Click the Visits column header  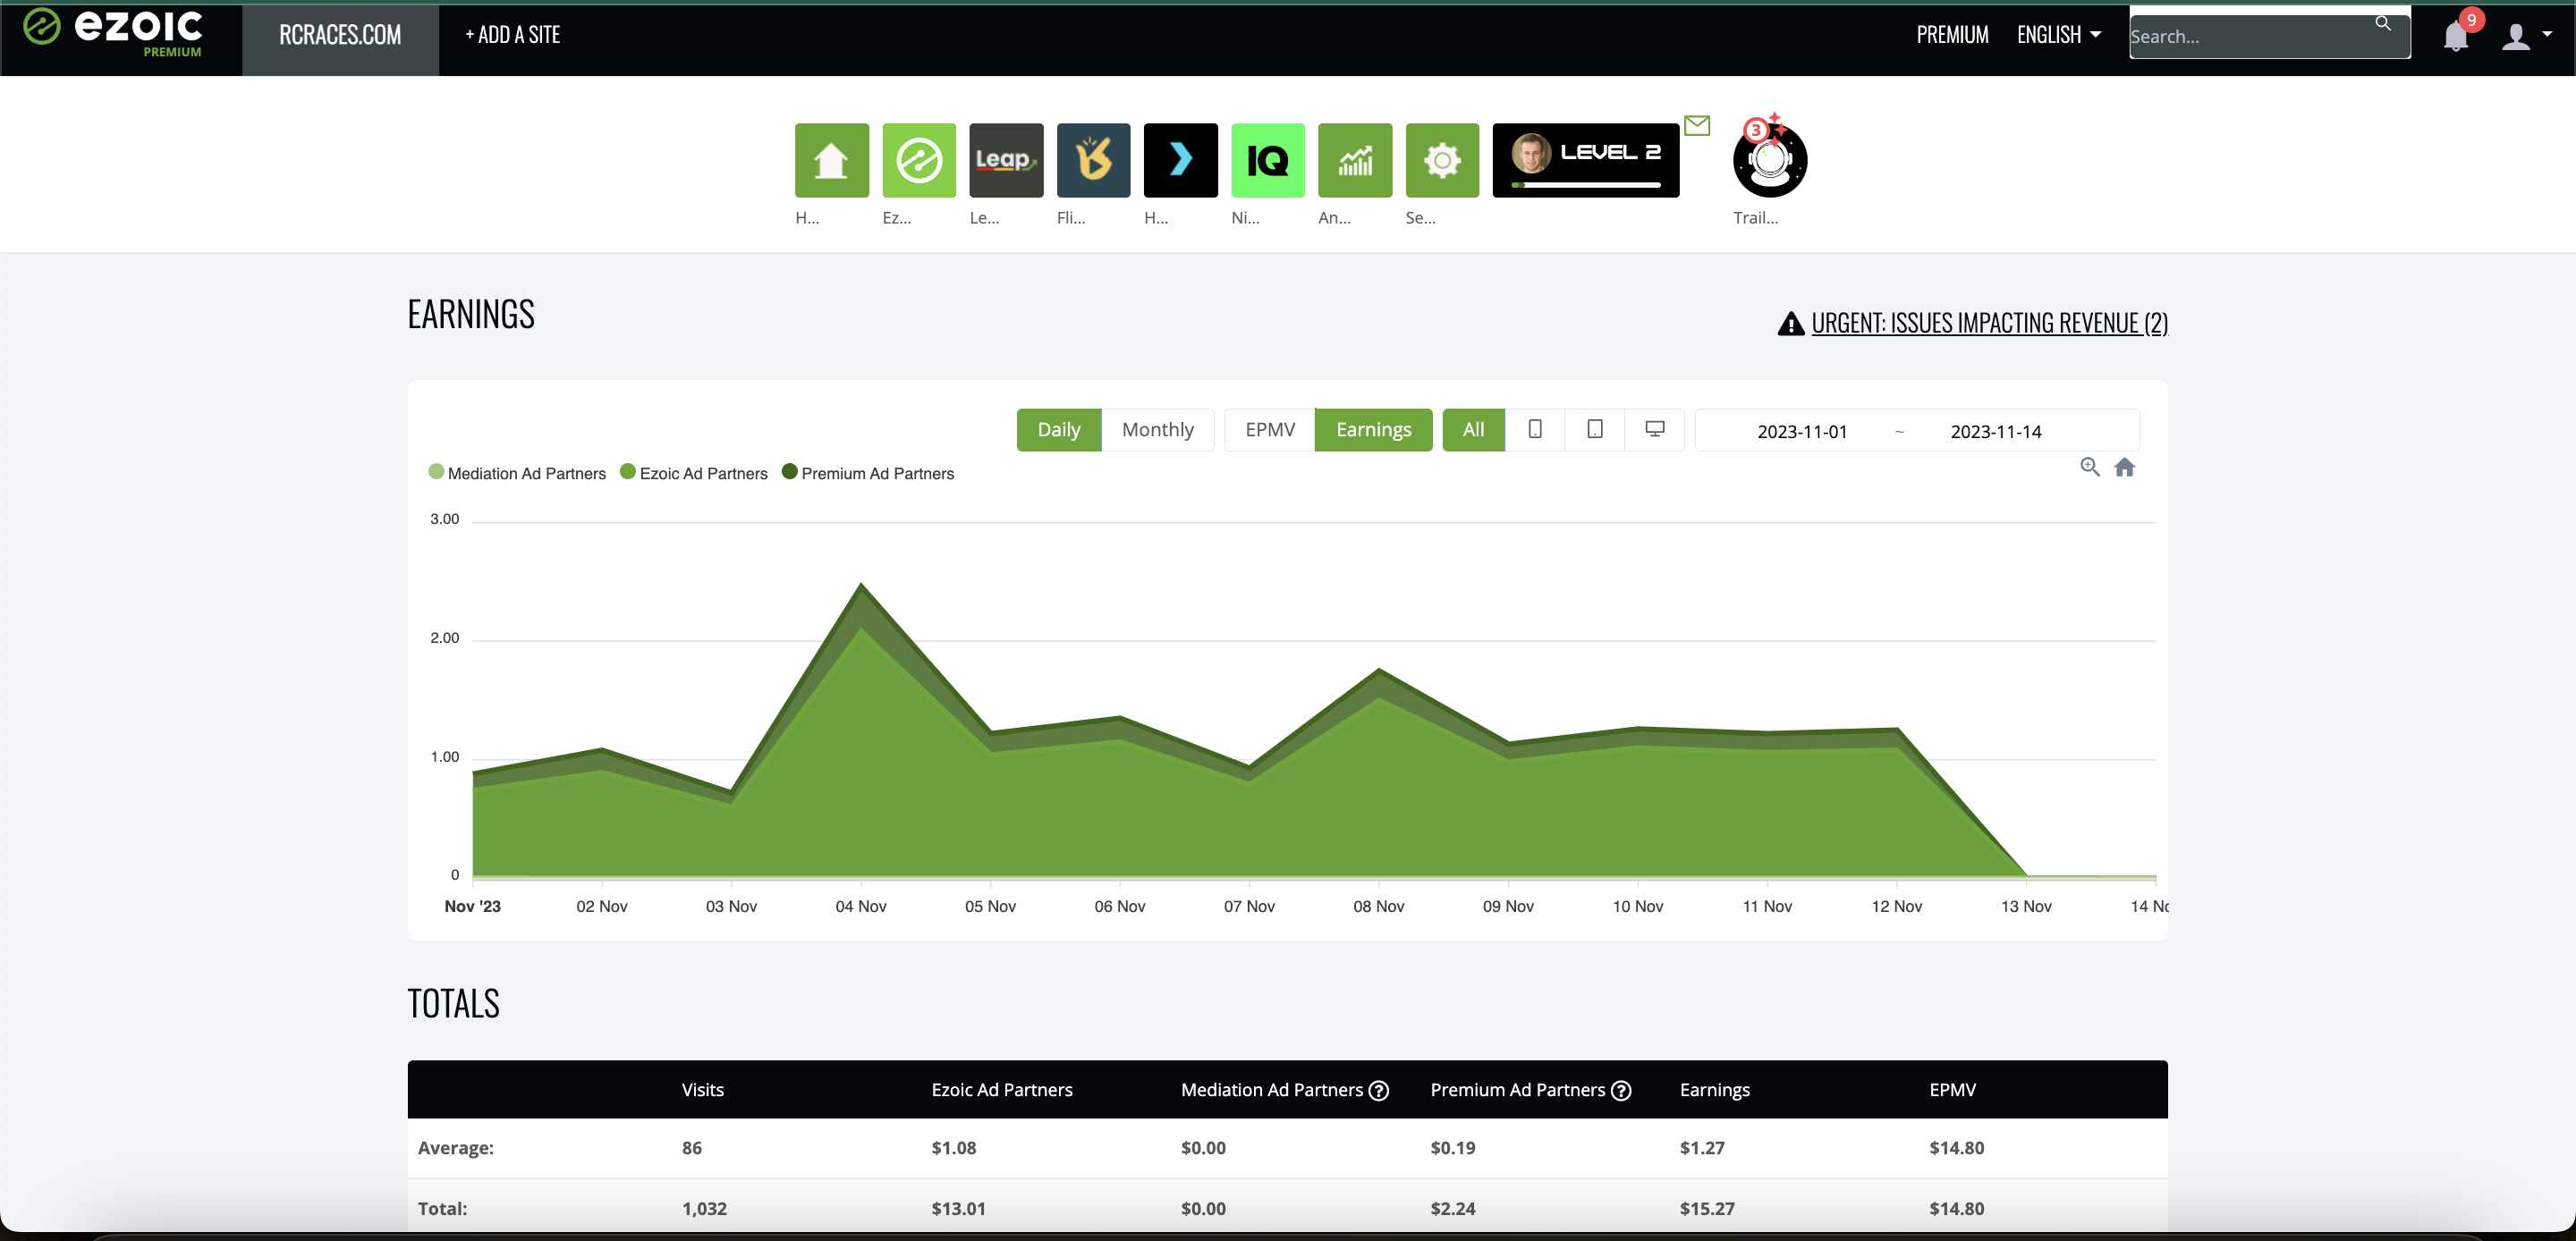[702, 1090]
